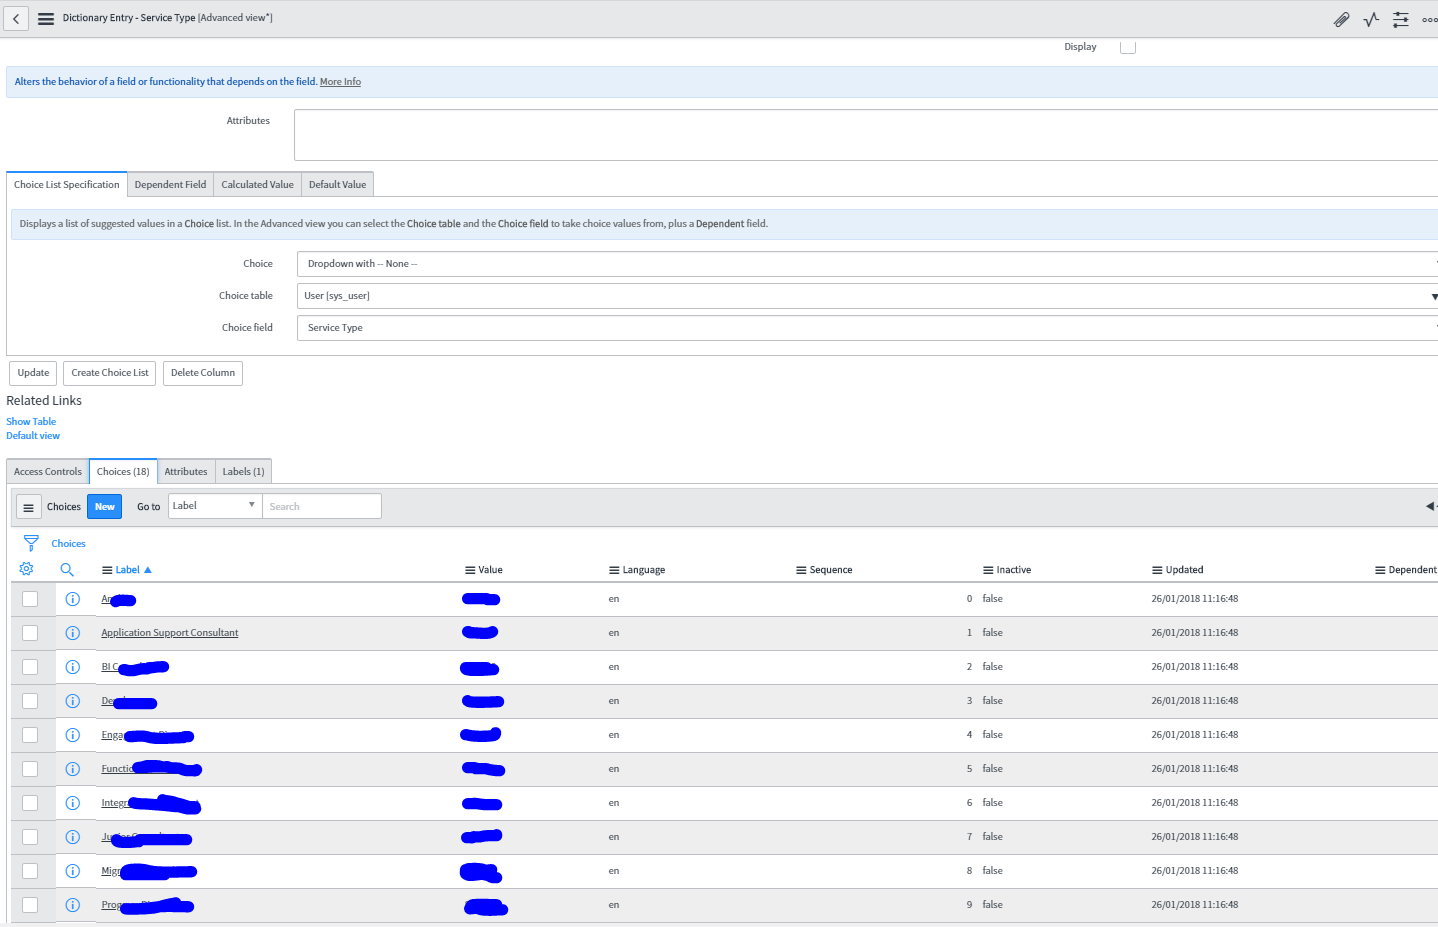
Task: Open the Go to field selector set to Label
Action: pyautogui.click(x=215, y=506)
